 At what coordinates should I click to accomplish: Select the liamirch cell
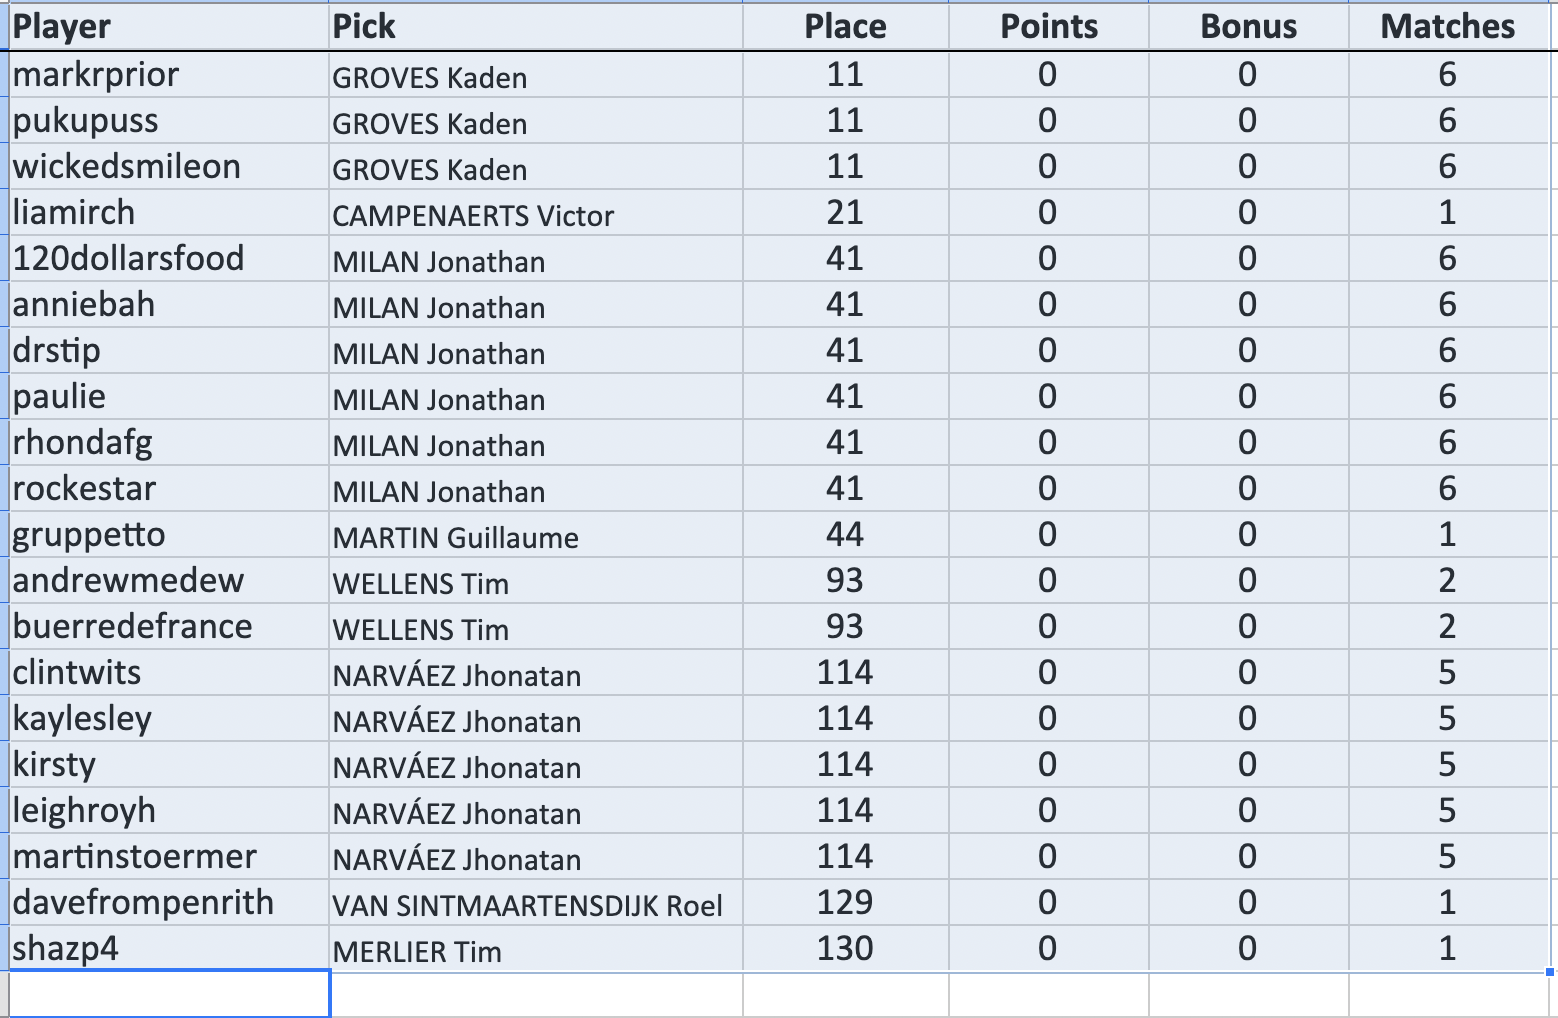tap(169, 213)
